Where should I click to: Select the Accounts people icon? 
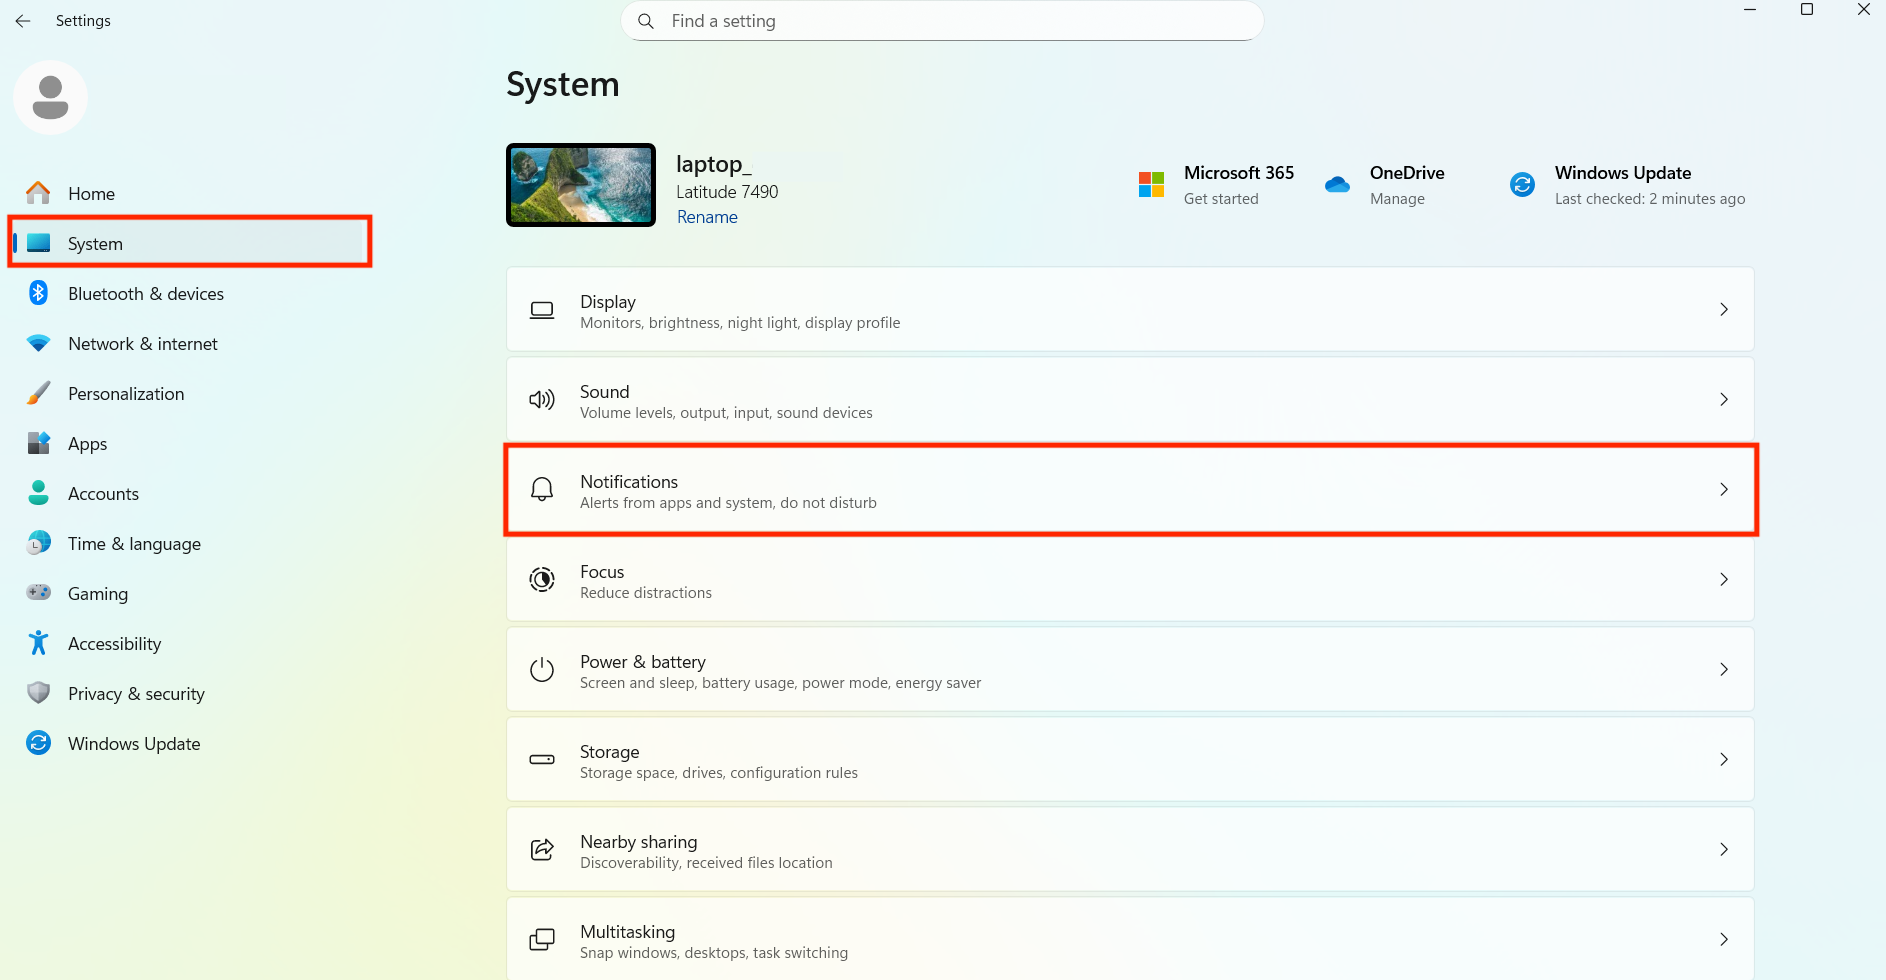tap(38, 493)
